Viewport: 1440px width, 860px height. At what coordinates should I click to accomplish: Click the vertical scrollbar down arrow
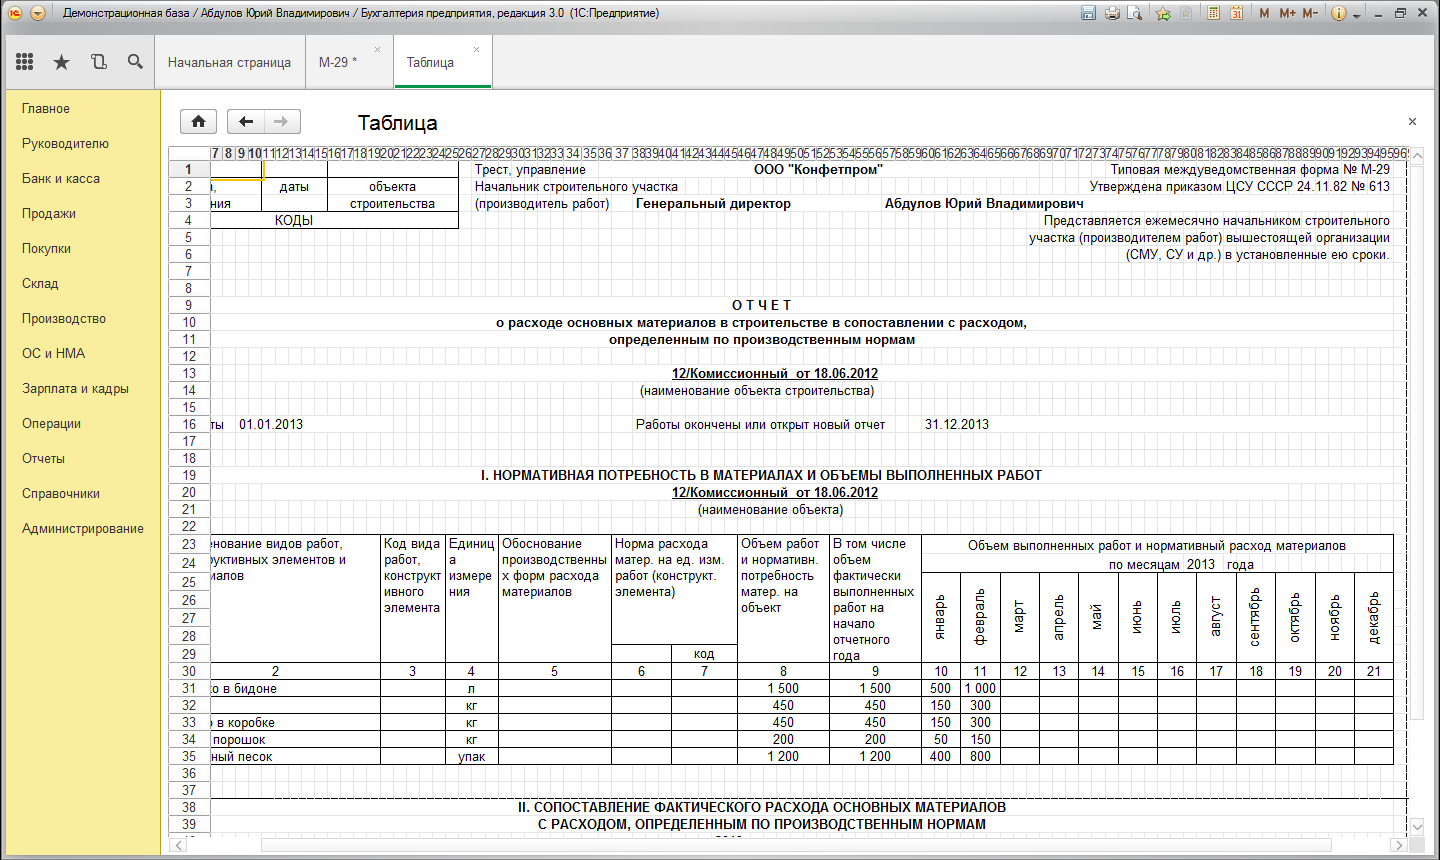pos(1417,826)
